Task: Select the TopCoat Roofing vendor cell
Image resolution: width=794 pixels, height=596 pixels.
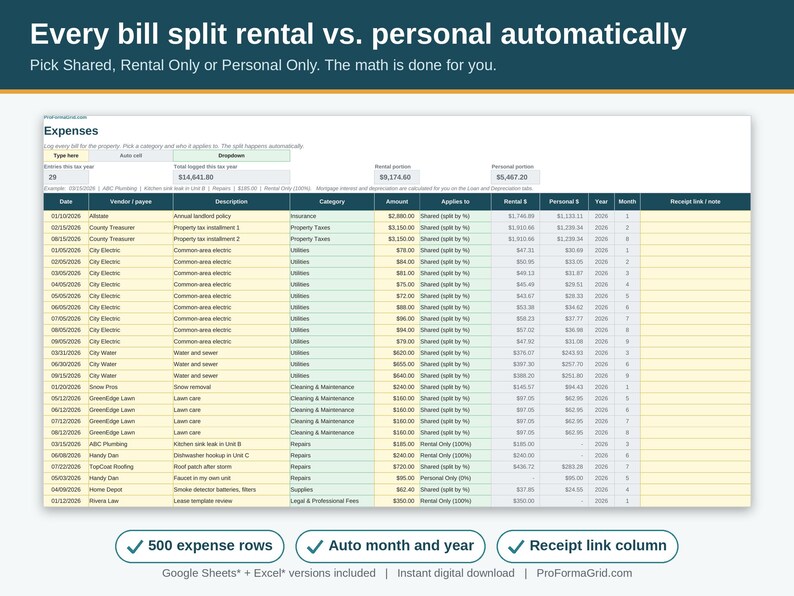Action: [131, 467]
